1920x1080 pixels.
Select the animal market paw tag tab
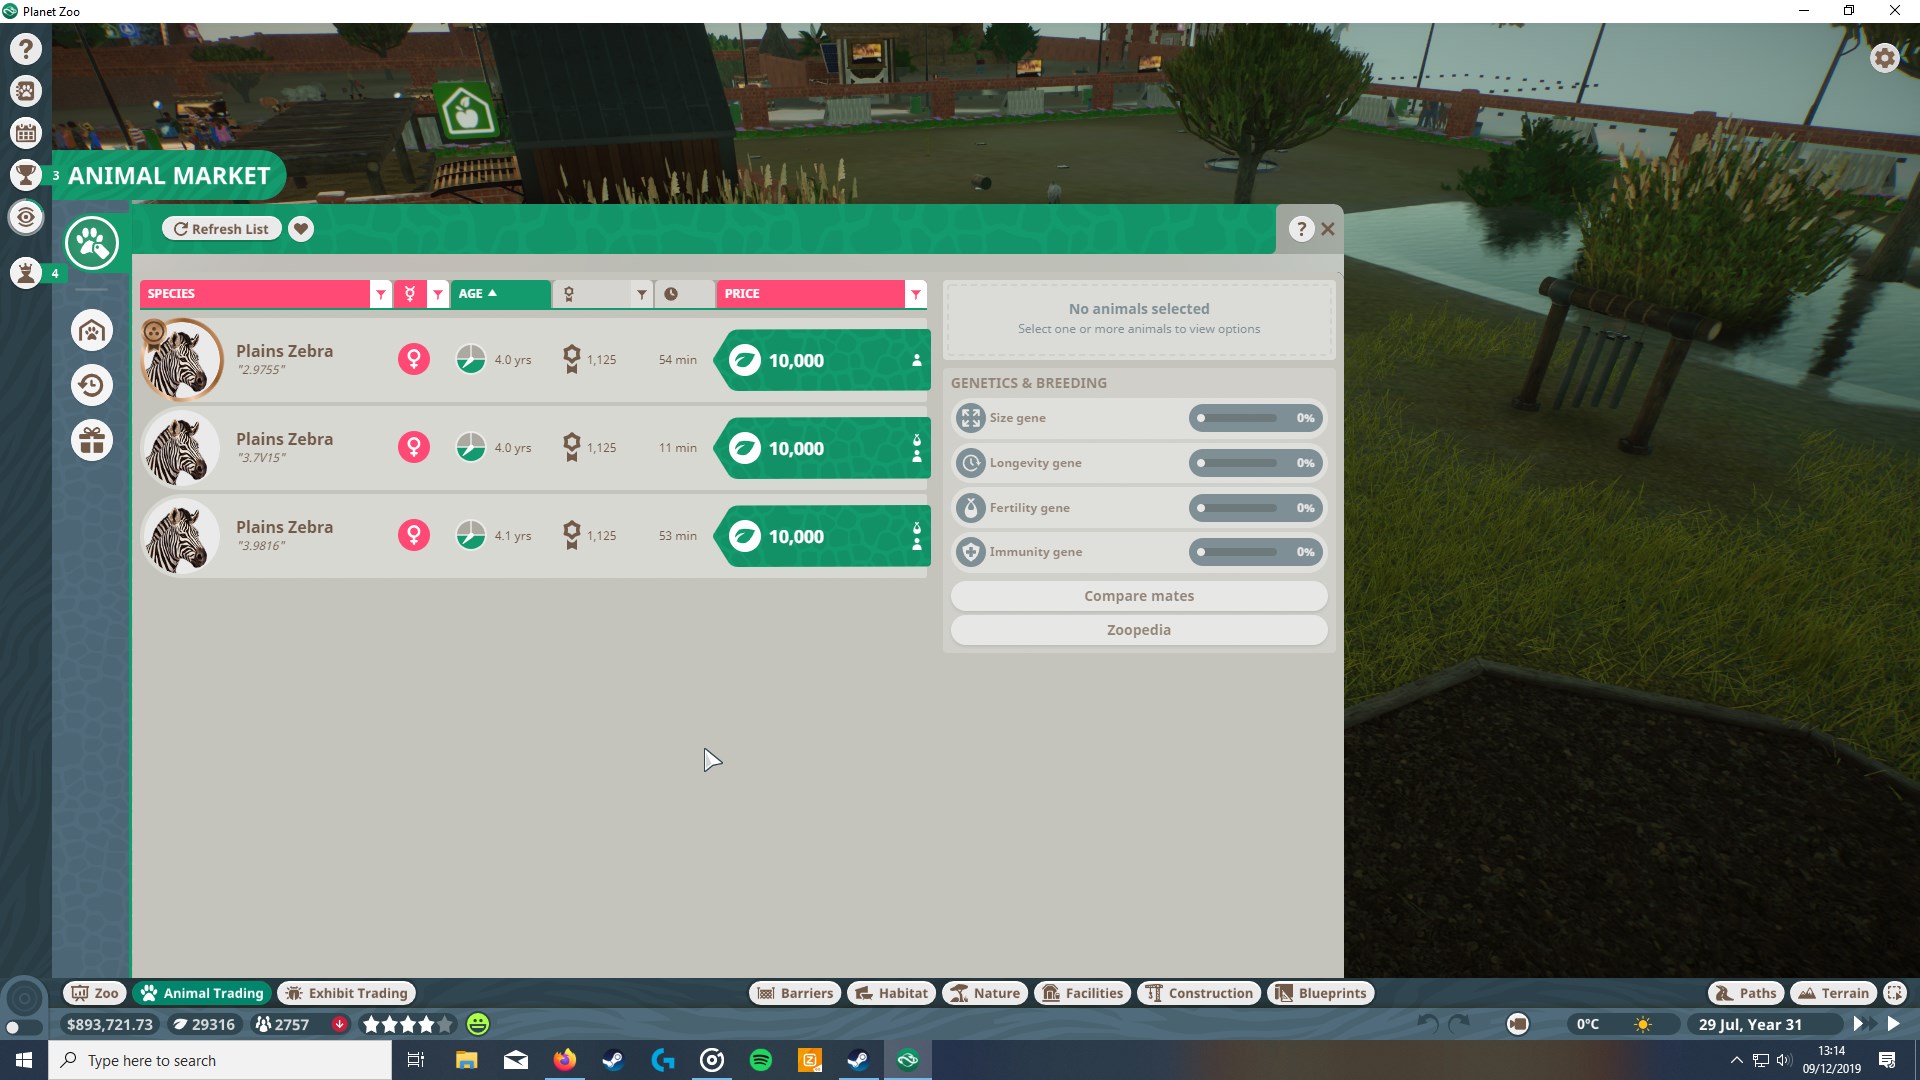[92, 243]
